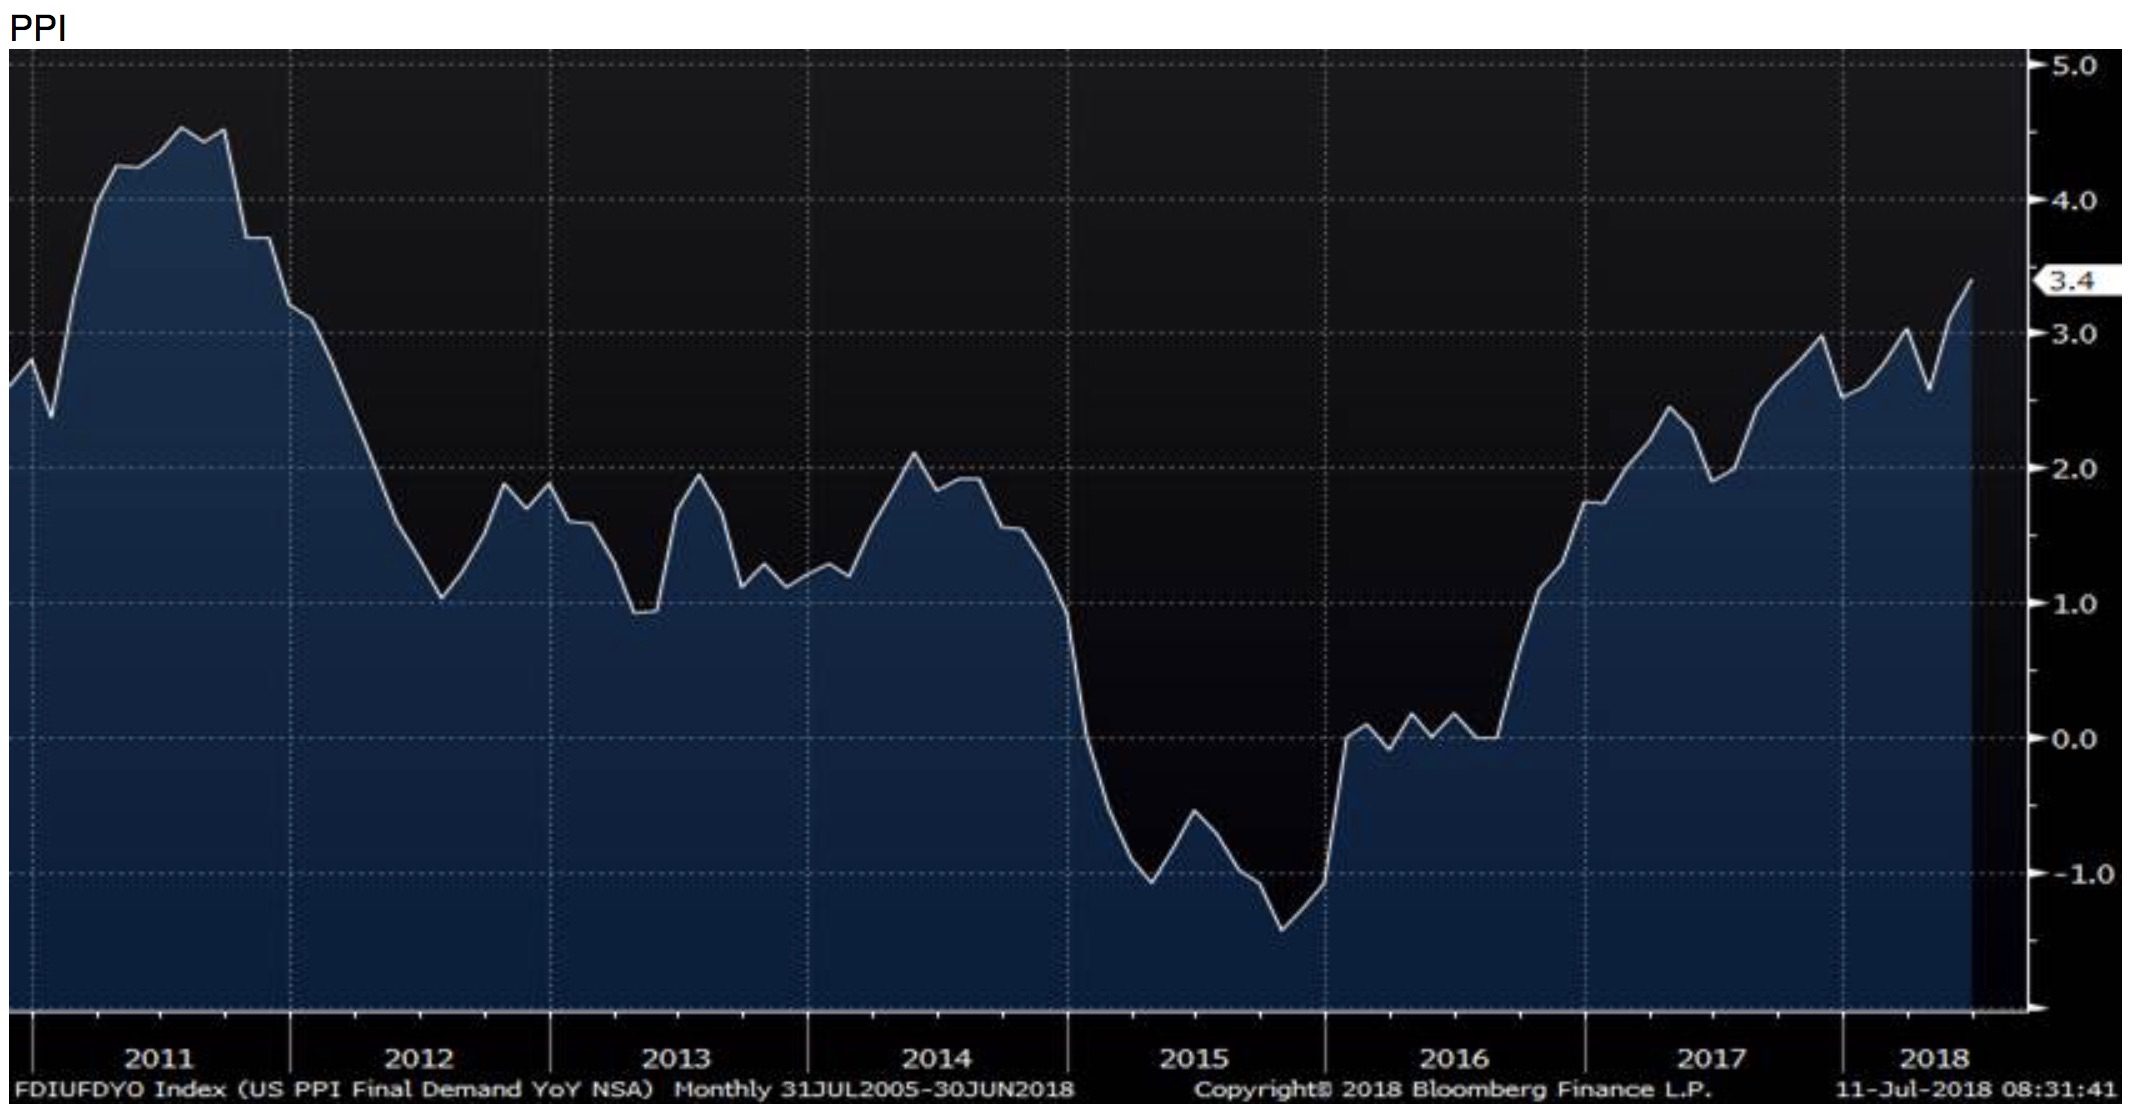
Task: Click the 2.0 y-axis label
Action: tap(2075, 469)
